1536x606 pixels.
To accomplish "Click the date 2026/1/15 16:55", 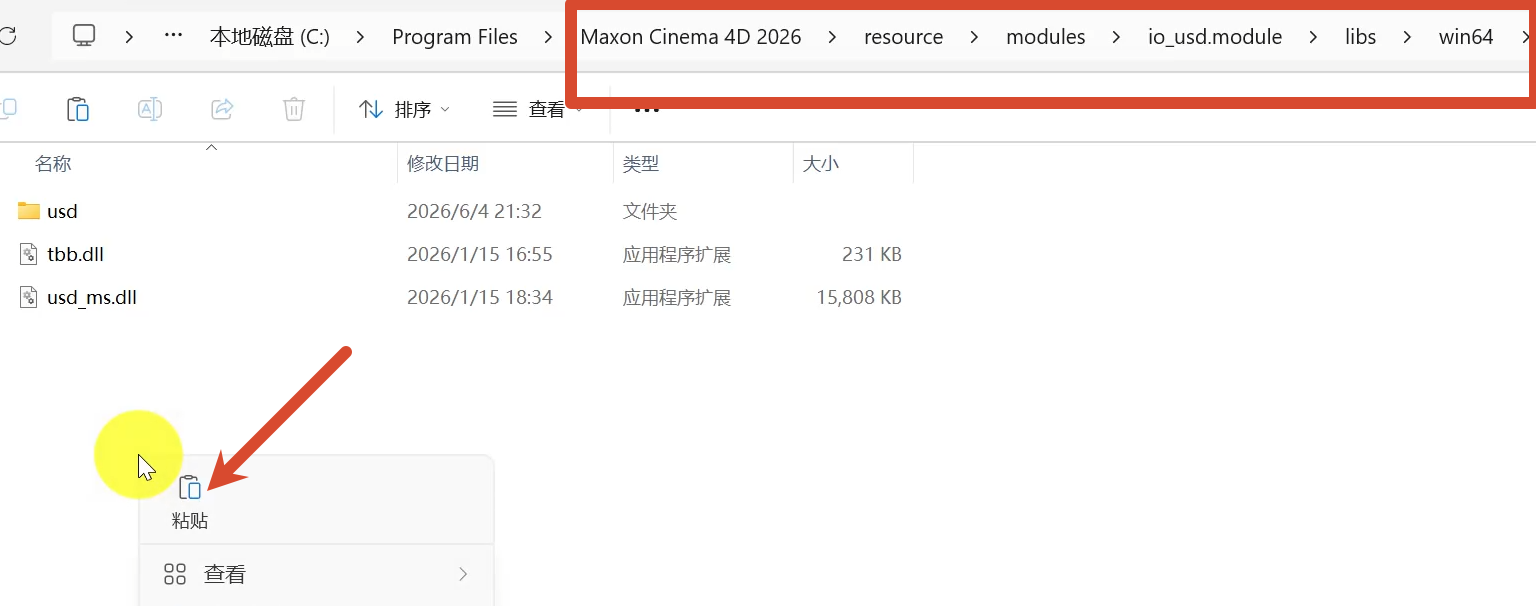I will tap(480, 254).
